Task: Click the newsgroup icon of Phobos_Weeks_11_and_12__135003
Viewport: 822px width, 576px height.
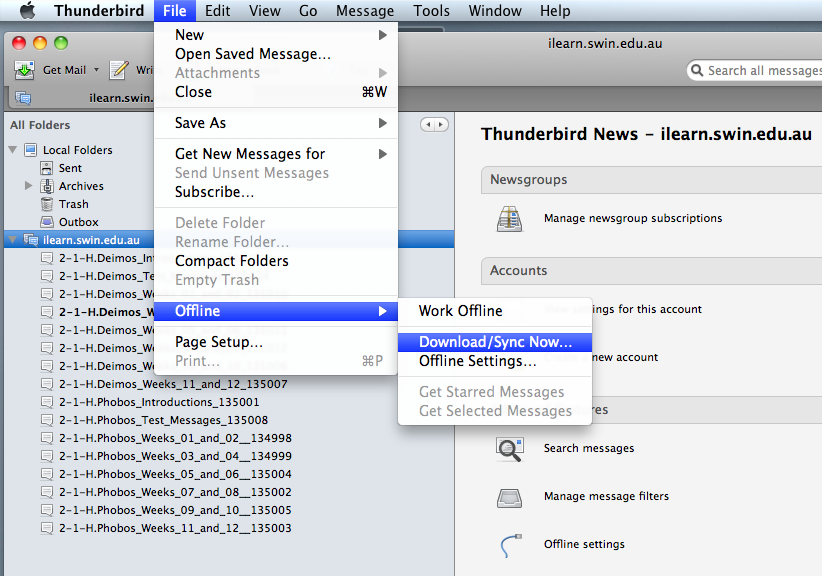Action: [47, 528]
